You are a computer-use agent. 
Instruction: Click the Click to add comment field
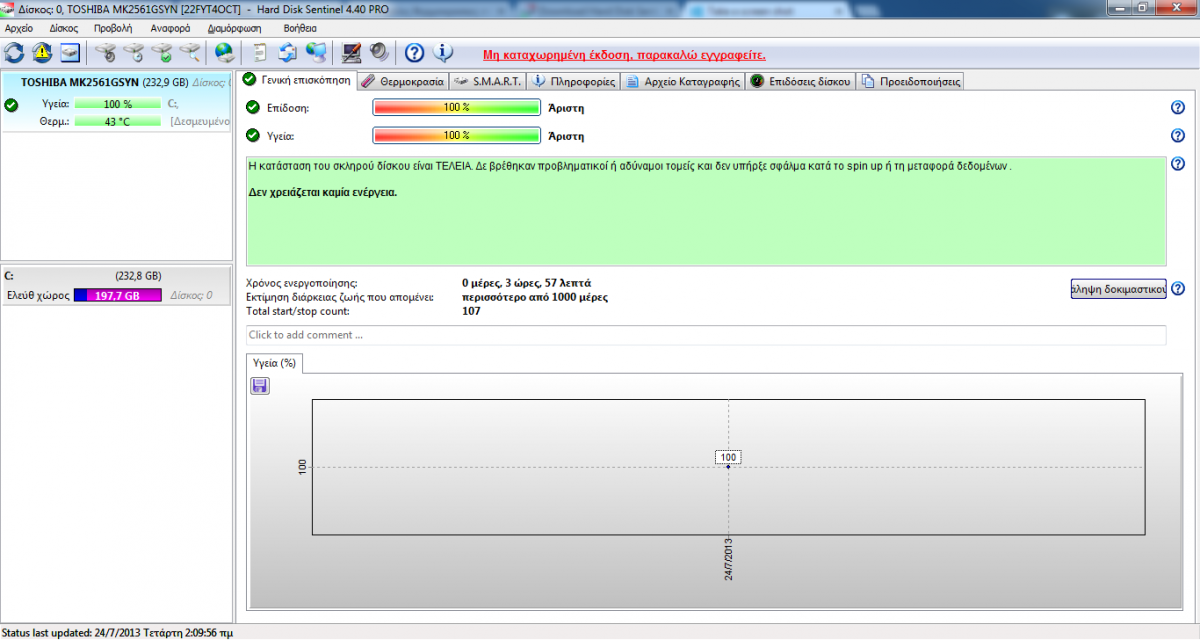click(706, 335)
